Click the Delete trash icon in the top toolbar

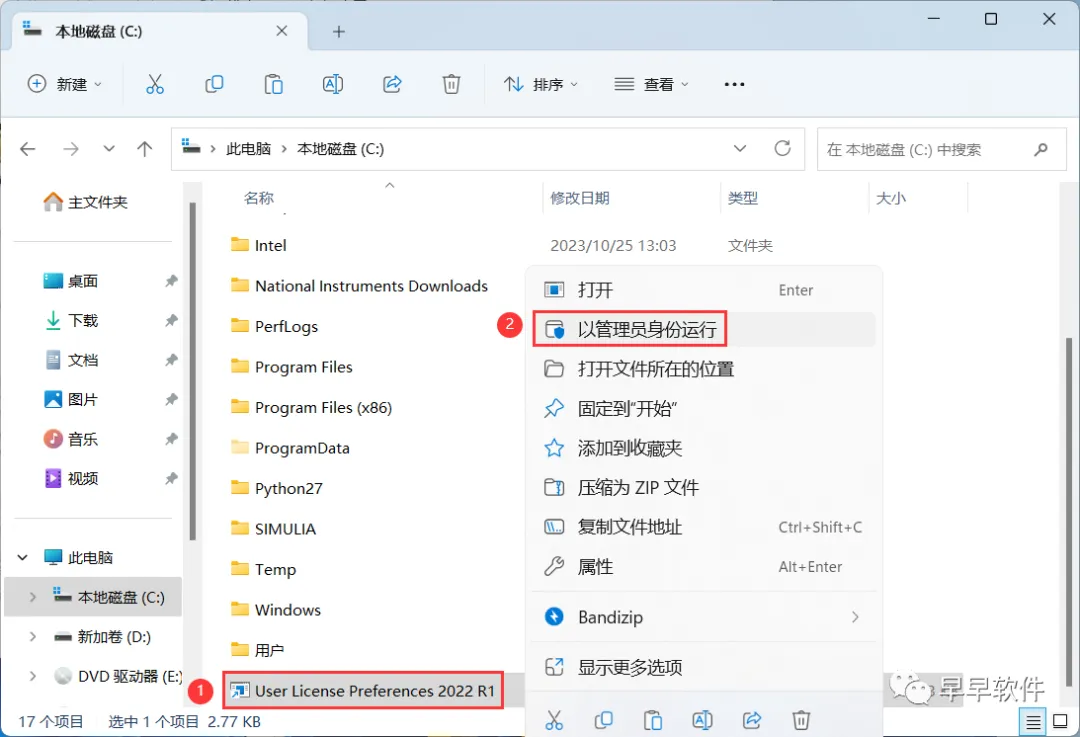point(451,84)
